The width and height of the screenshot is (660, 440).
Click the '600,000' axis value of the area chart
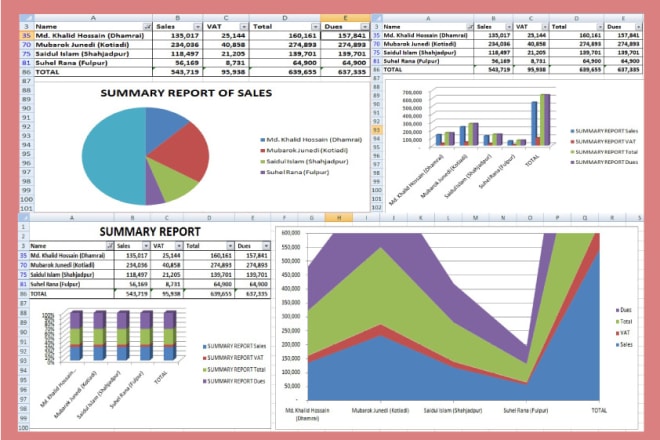(291, 233)
